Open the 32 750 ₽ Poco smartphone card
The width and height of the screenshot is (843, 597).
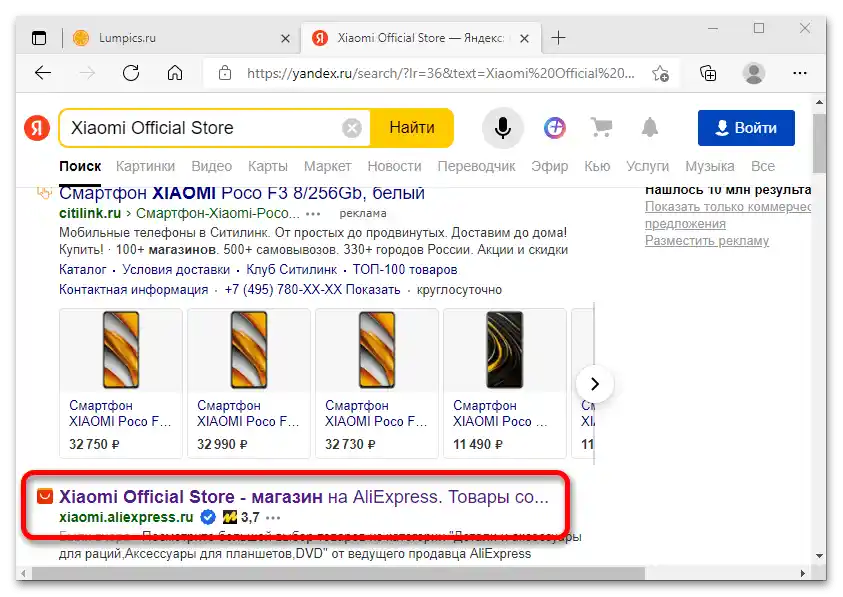point(121,383)
